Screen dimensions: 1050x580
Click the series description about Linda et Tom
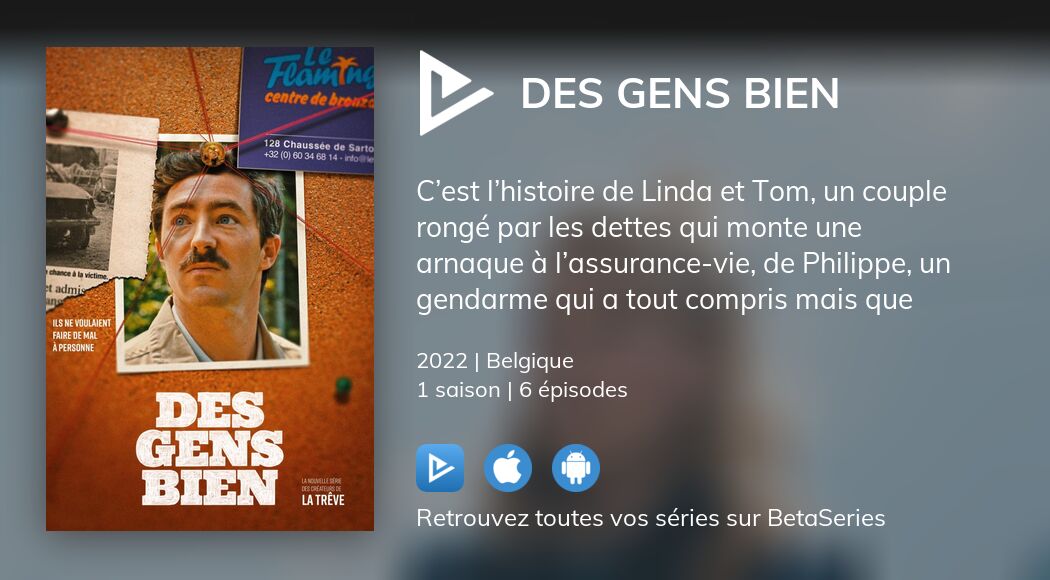[683, 245]
